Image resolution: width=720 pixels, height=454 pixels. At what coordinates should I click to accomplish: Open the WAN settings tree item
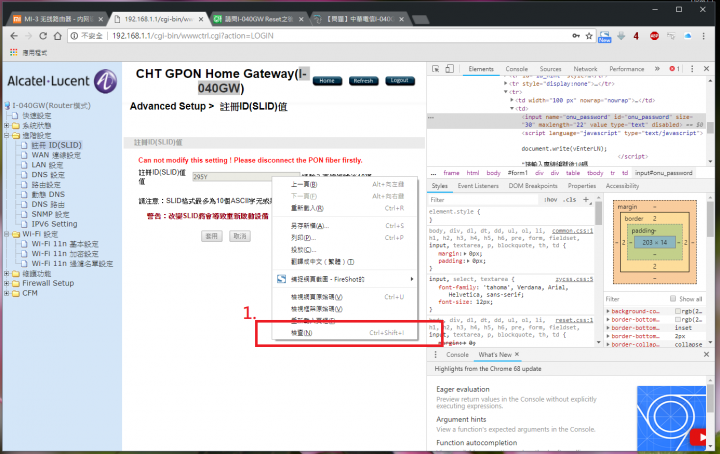coord(56,155)
